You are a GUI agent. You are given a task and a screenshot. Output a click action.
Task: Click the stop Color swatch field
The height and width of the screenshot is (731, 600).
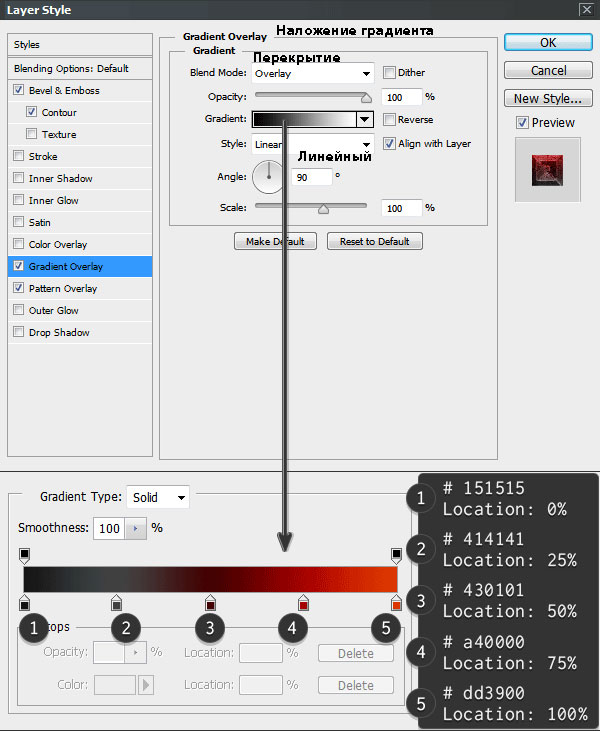coord(115,685)
